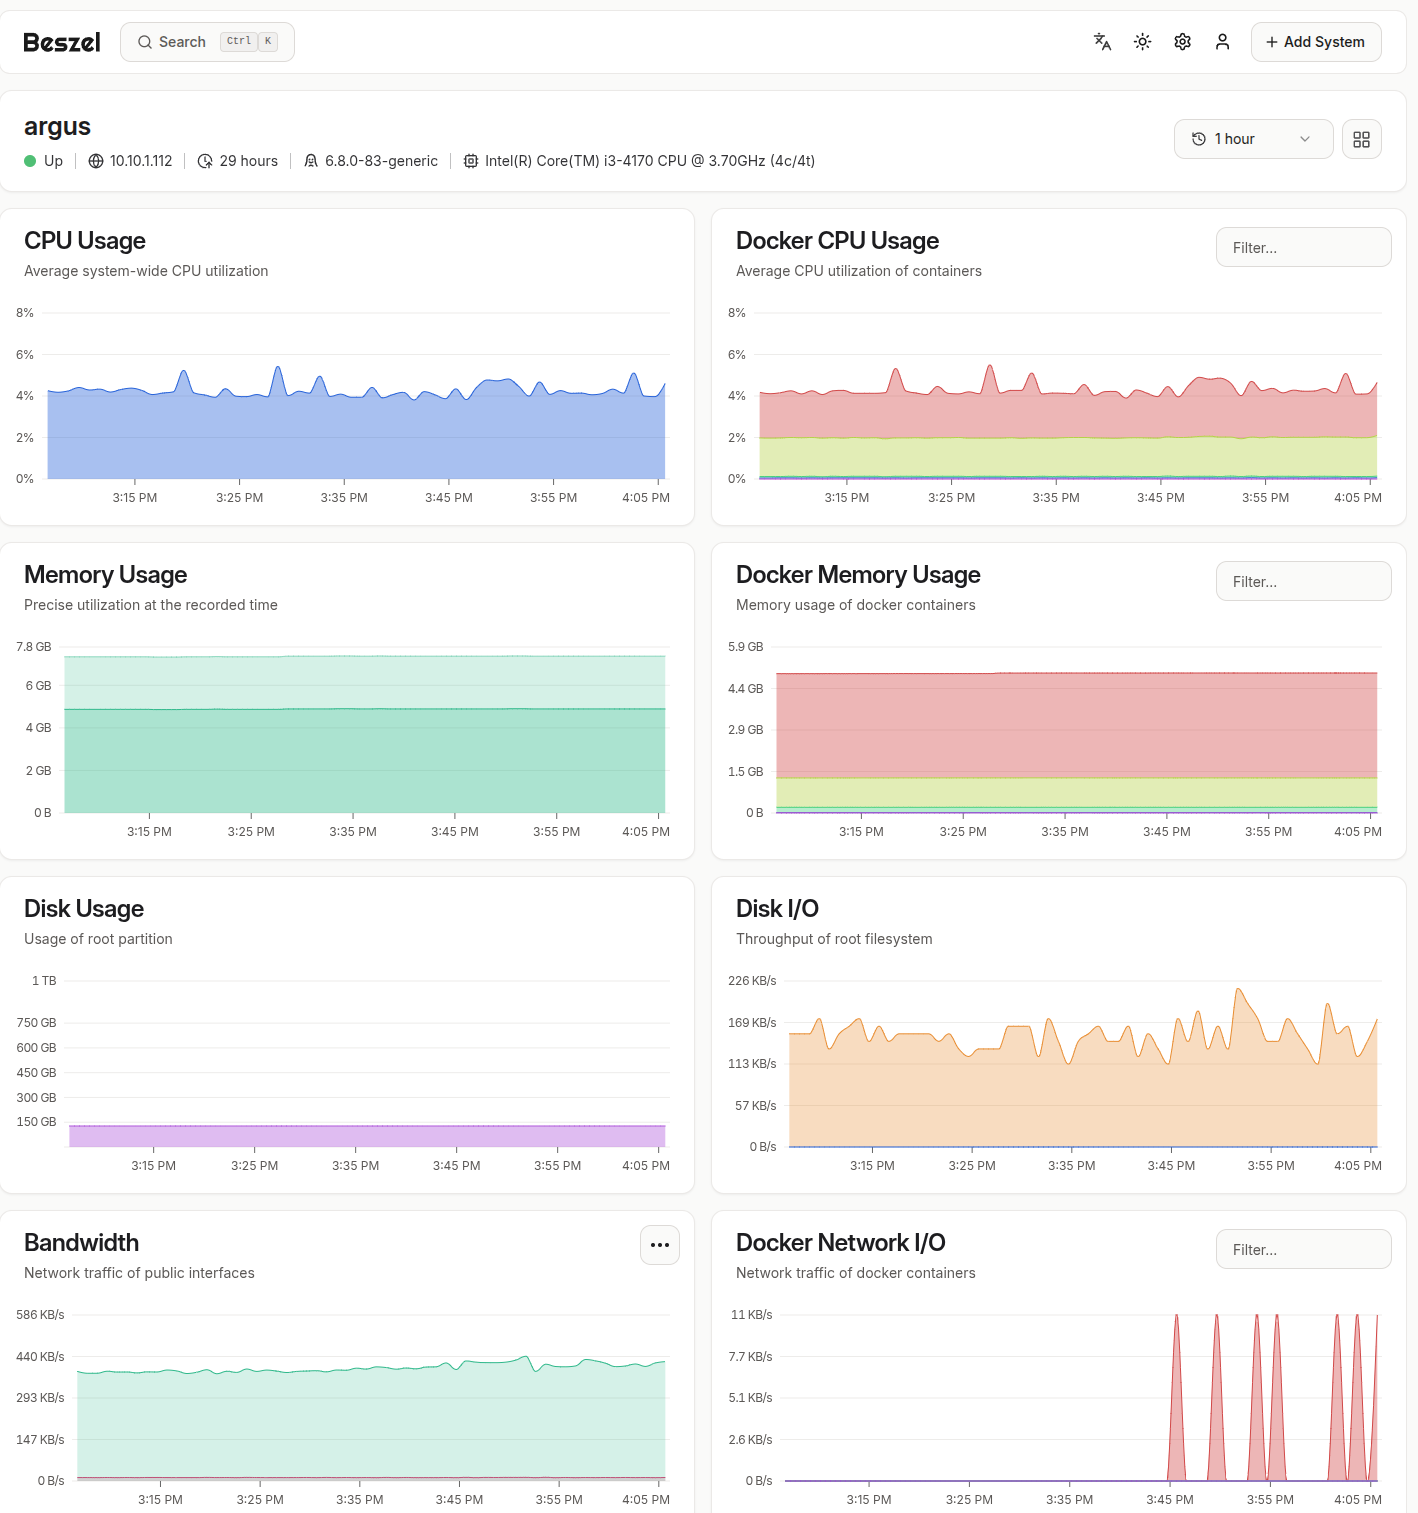Click the "Bandwidth" chart title
Viewport: 1418px width, 1513px height.
pos(81,1243)
